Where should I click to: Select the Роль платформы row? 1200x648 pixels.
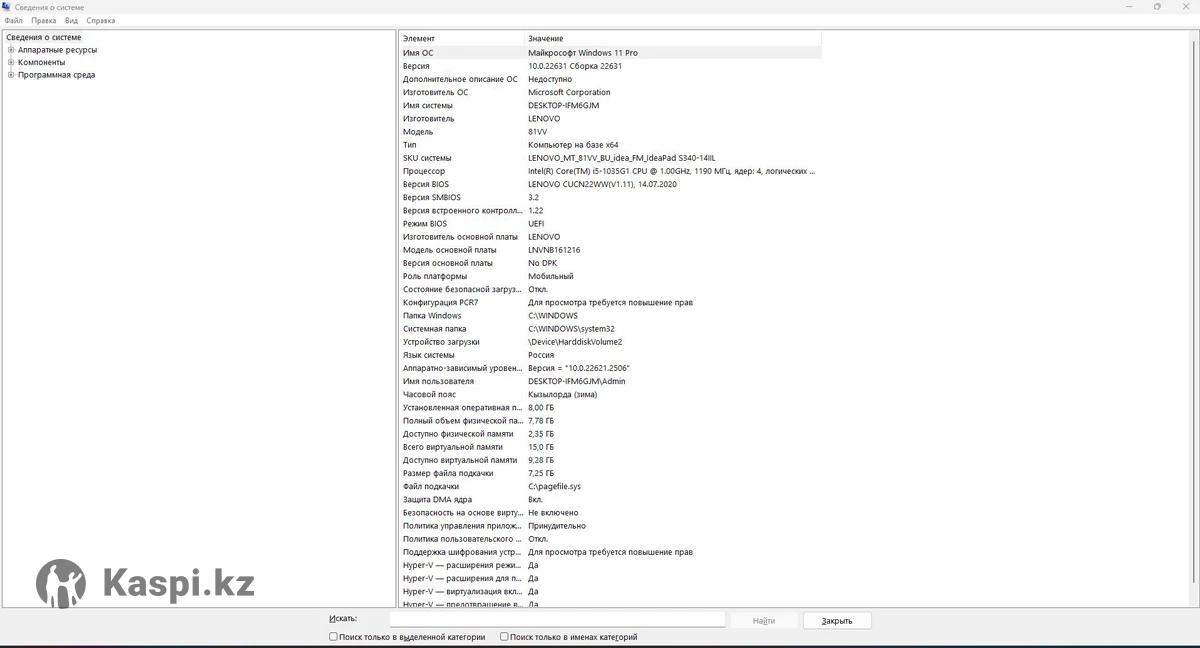click(610, 276)
